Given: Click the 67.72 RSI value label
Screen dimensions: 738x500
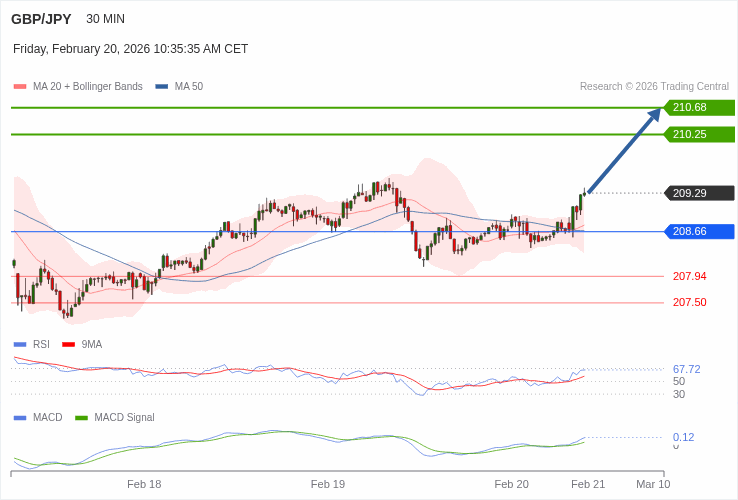Looking at the screenshot, I should pyautogui.click(x=686, y=369).
